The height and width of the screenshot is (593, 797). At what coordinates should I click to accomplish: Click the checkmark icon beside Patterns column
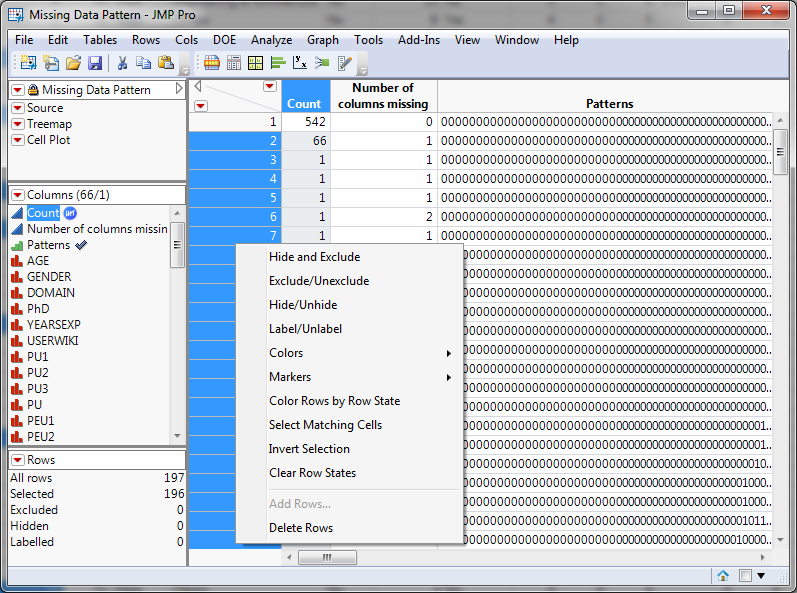click(x=81, y=245)
